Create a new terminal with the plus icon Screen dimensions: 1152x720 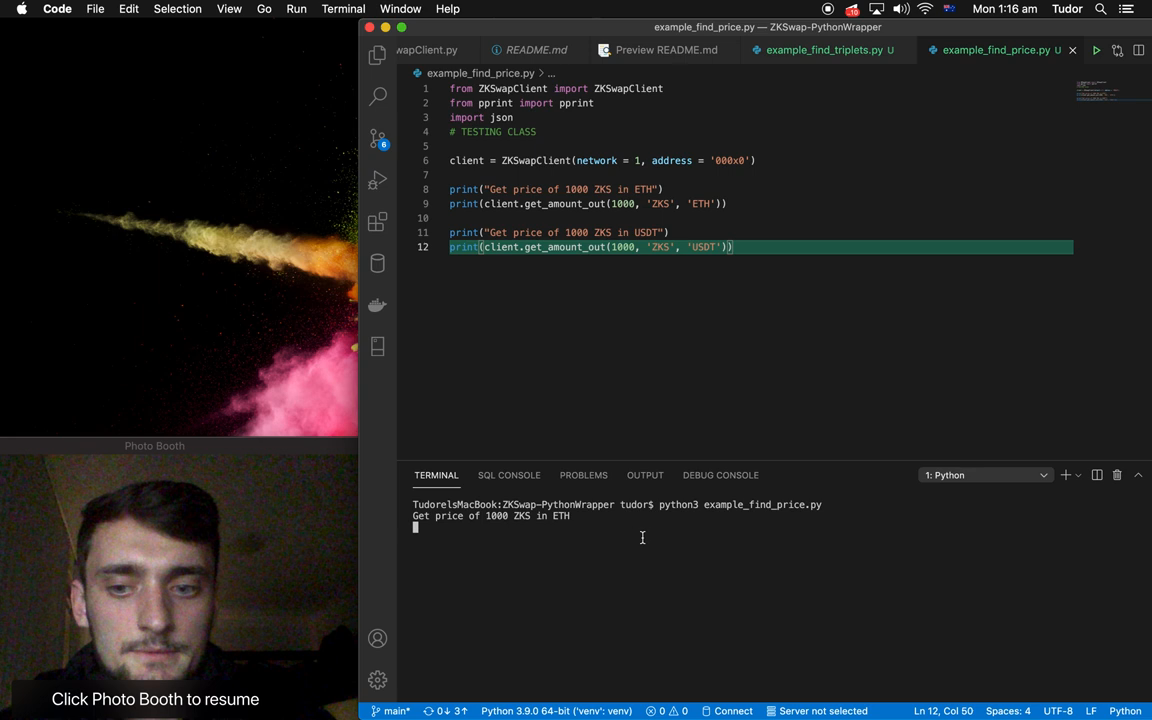pyautogui.click(x=1065, y=475)
